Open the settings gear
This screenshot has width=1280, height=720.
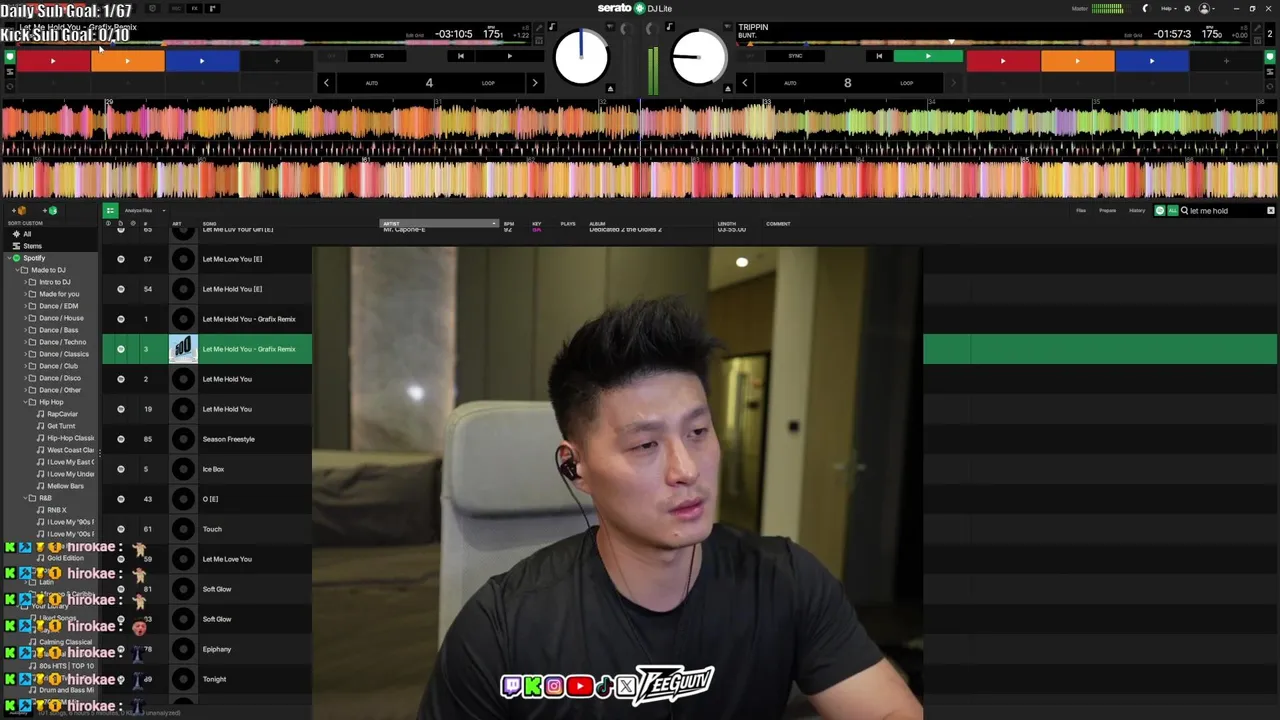pos(1187,9)
